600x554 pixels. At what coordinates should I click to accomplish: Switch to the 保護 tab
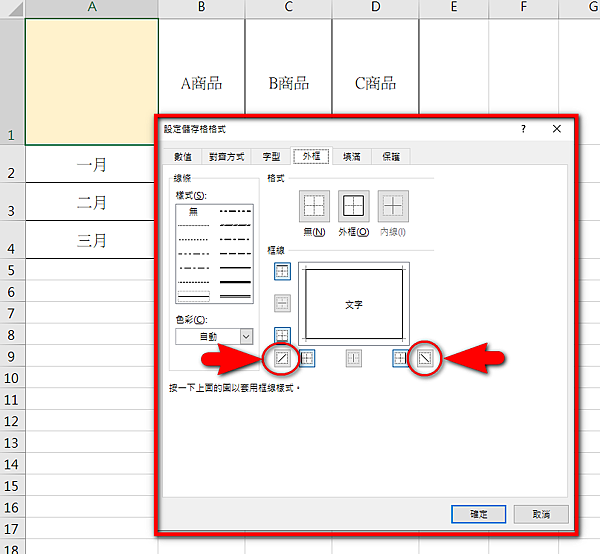391,156
